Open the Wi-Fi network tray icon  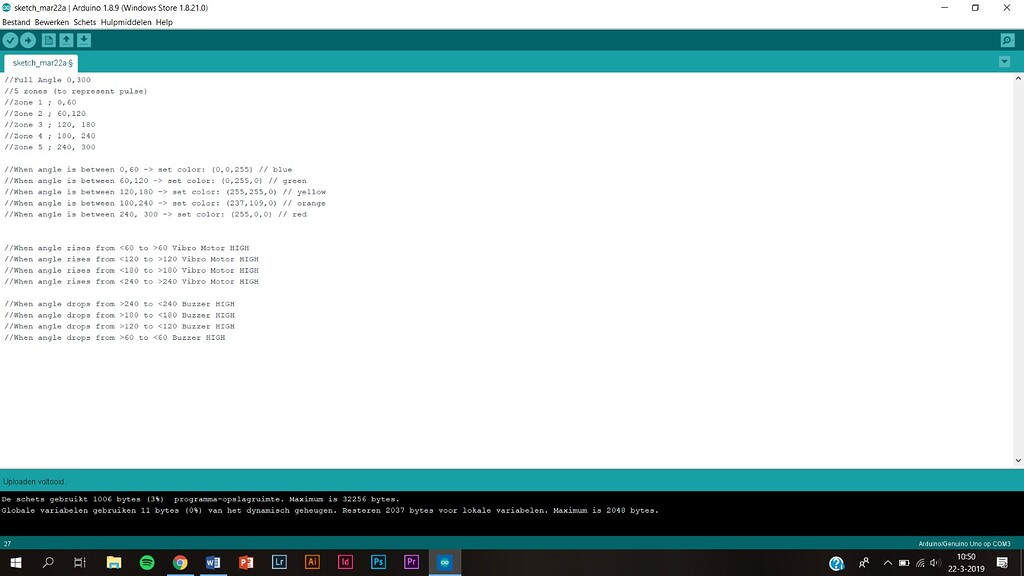pos(920,563)
